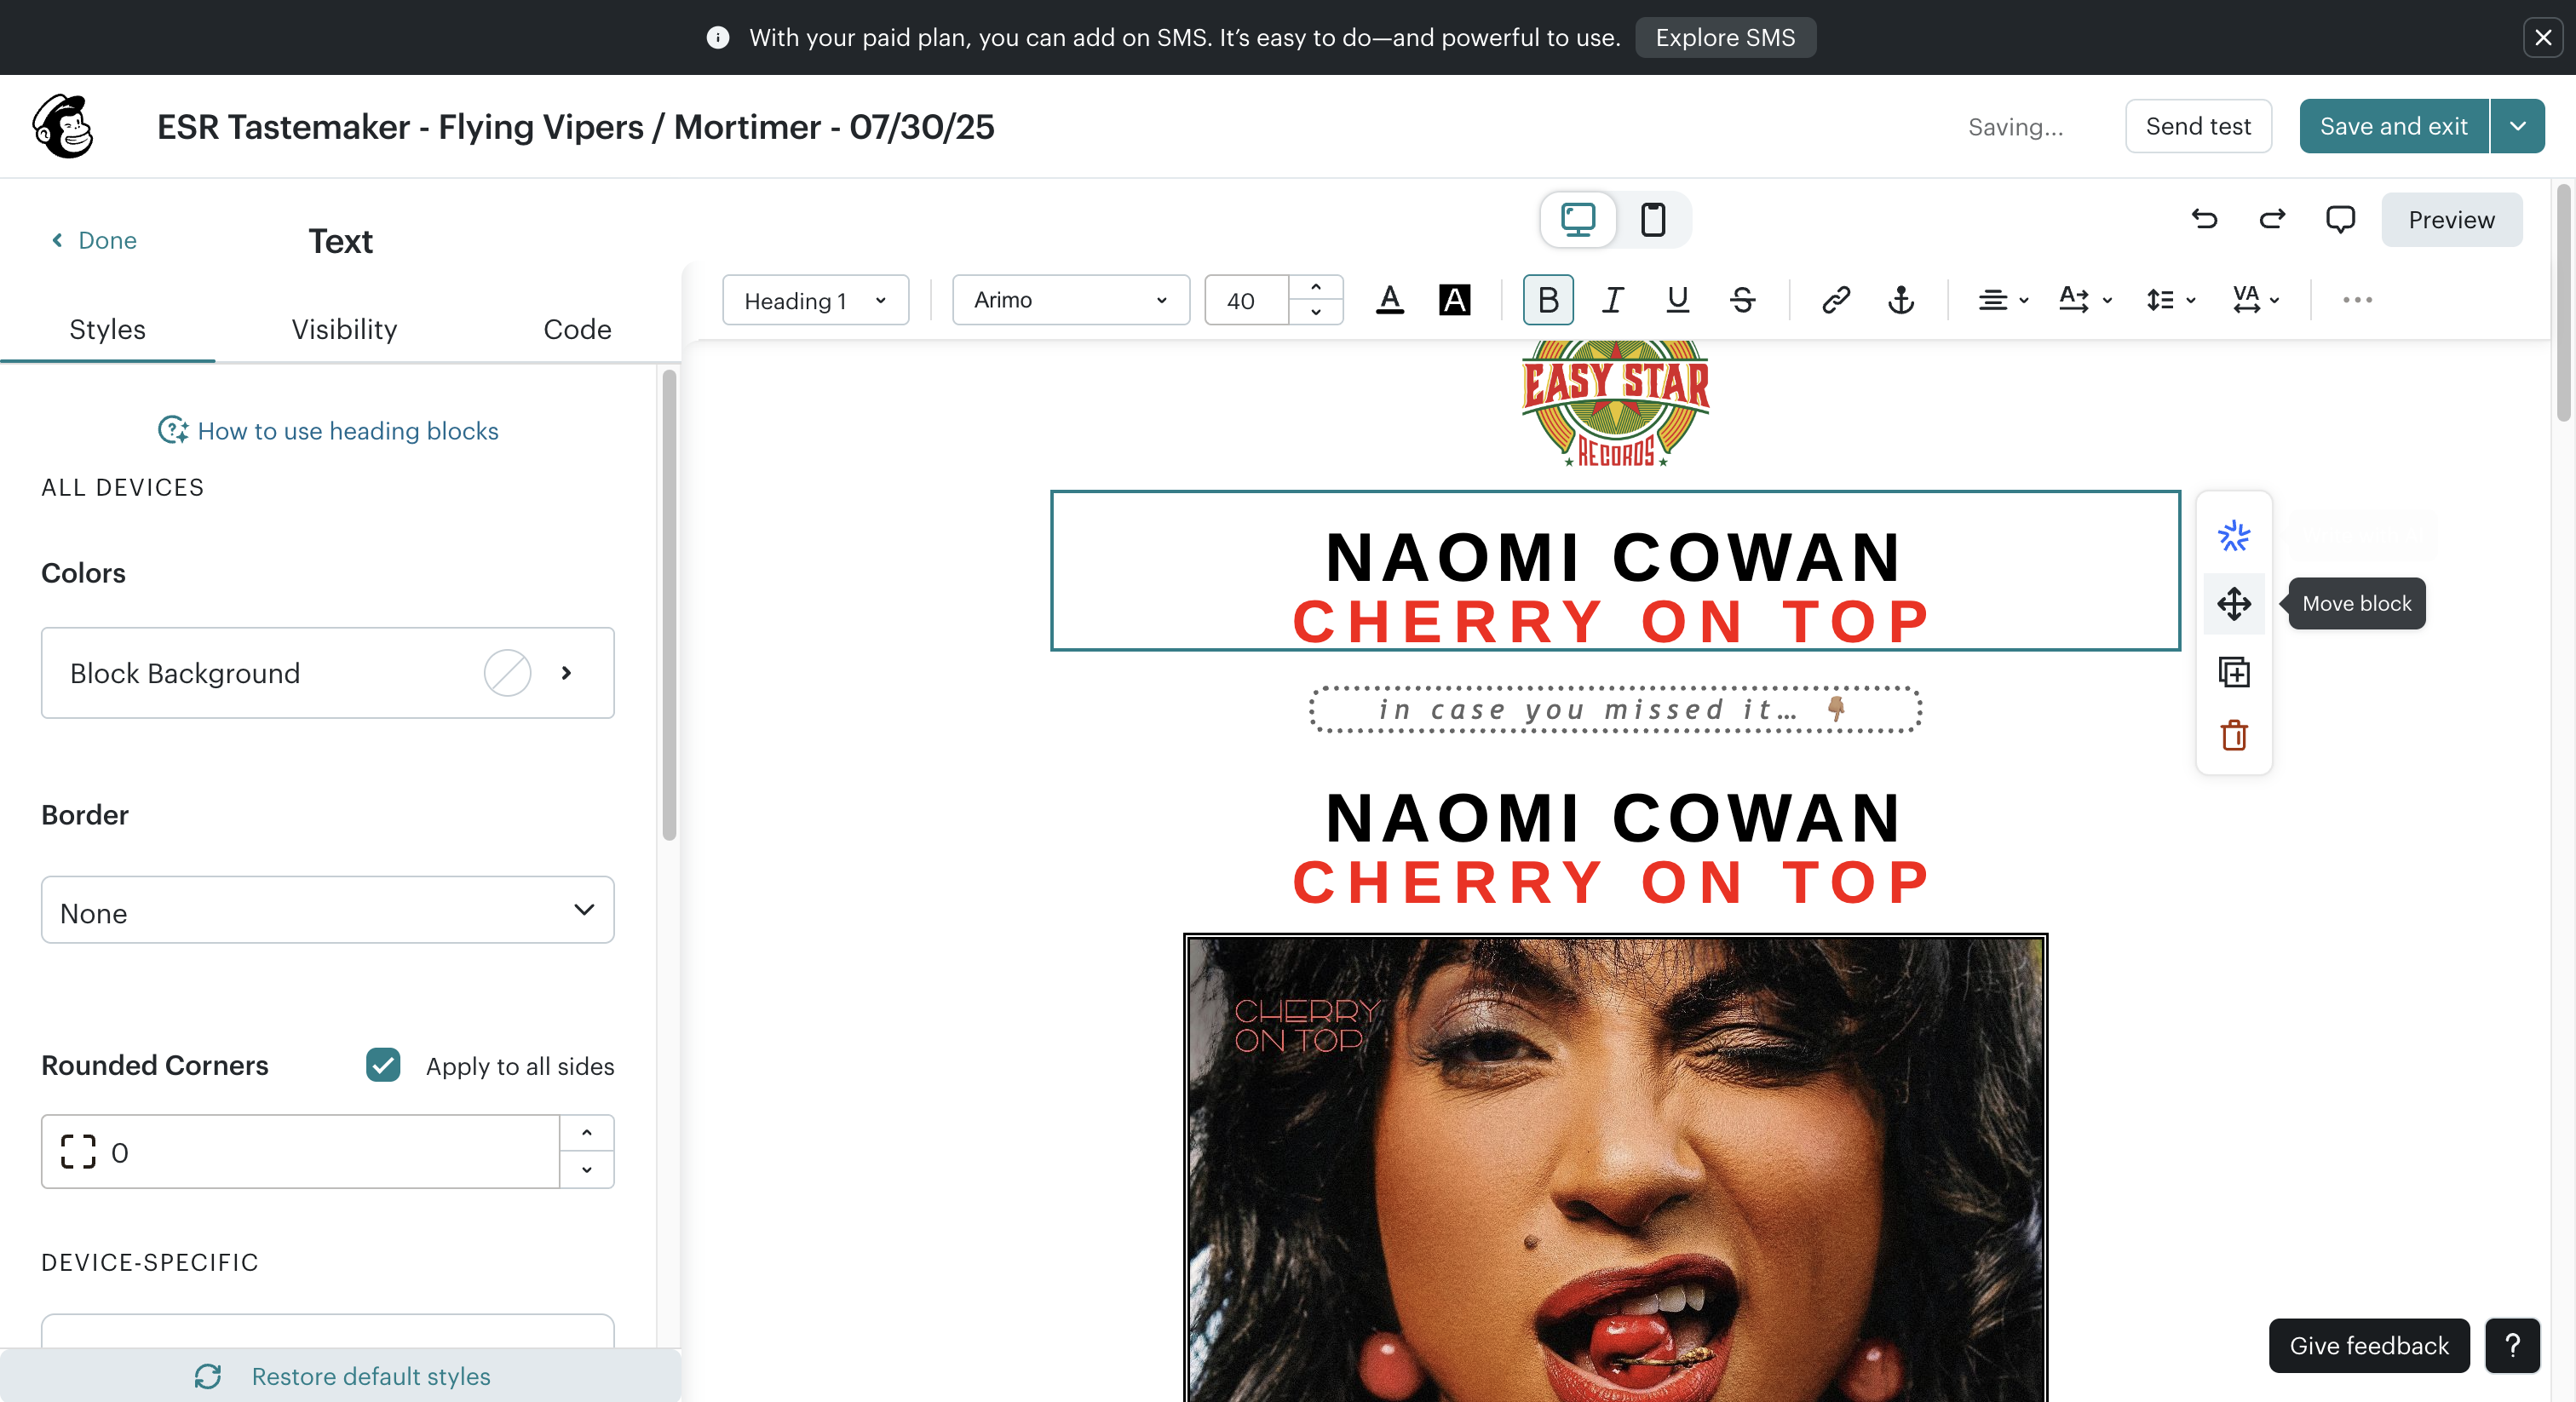This screenshot has width=2576, height=1402.
Task: Click the selected Naomi Cowan heading block
Action: tap(1615, 570)
